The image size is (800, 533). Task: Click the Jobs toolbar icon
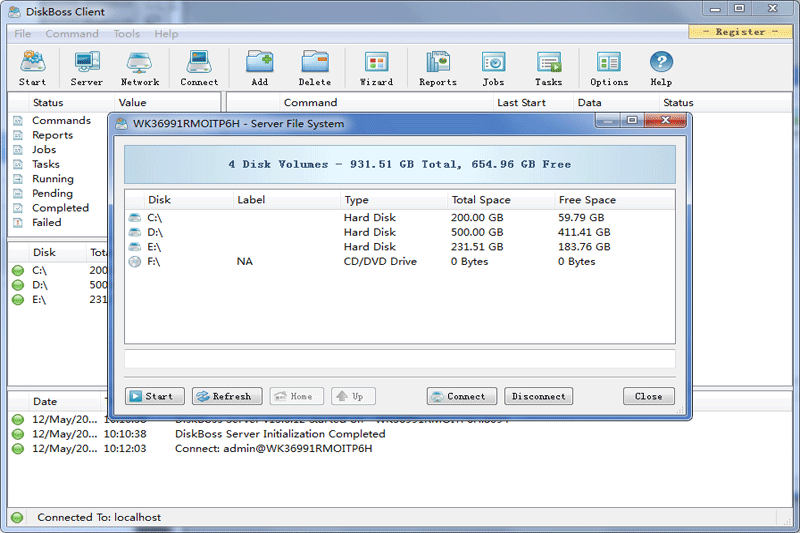pyautogui.click(x=493, y=68)
